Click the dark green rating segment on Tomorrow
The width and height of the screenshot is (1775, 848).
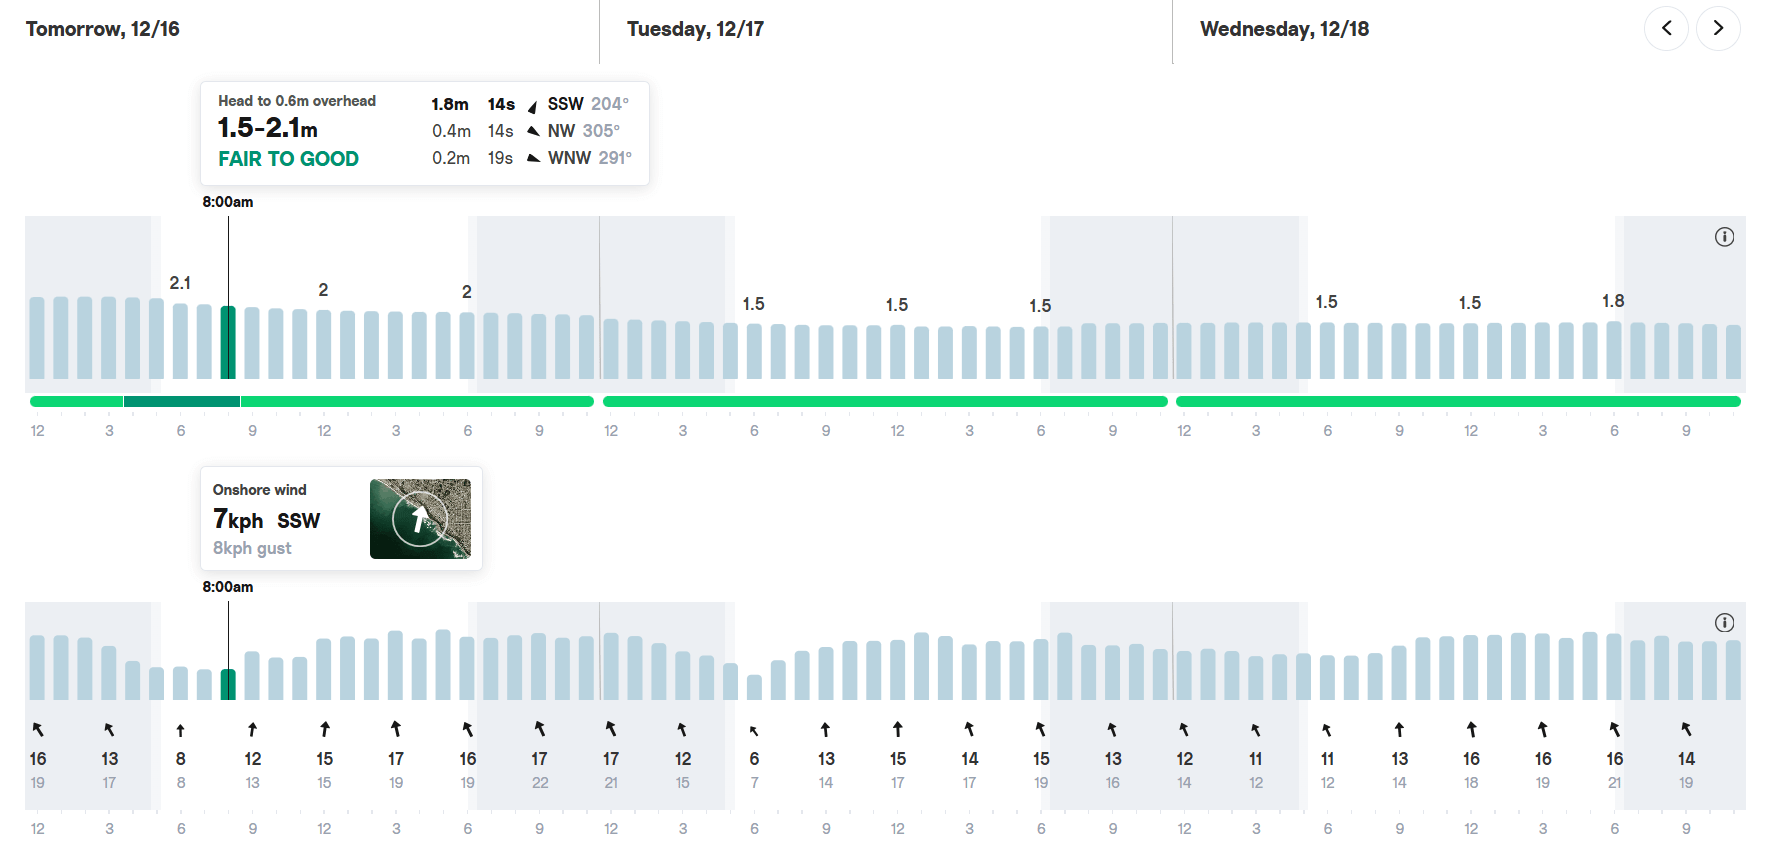tap(182, 401)
